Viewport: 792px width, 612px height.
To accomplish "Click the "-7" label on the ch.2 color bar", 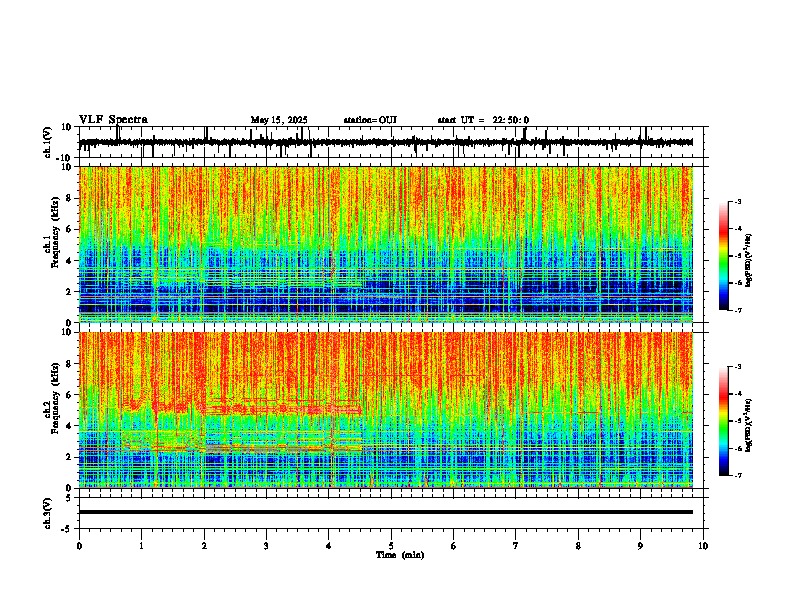I will 737,475.
